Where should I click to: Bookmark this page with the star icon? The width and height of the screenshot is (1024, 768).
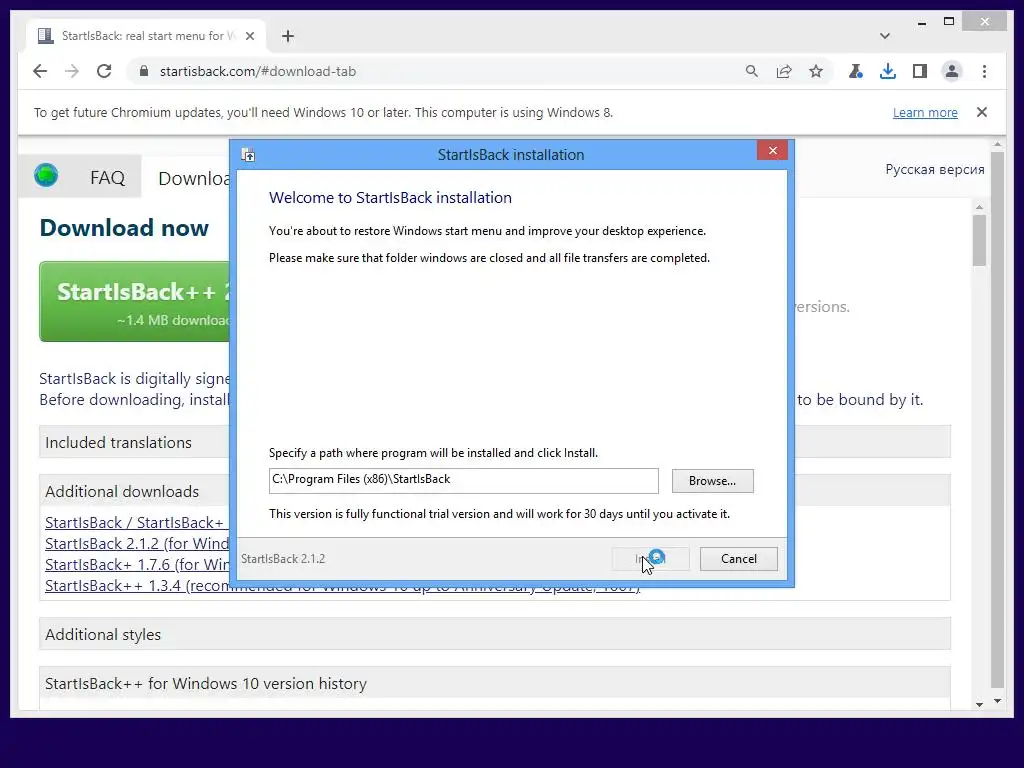pos(816,71)
